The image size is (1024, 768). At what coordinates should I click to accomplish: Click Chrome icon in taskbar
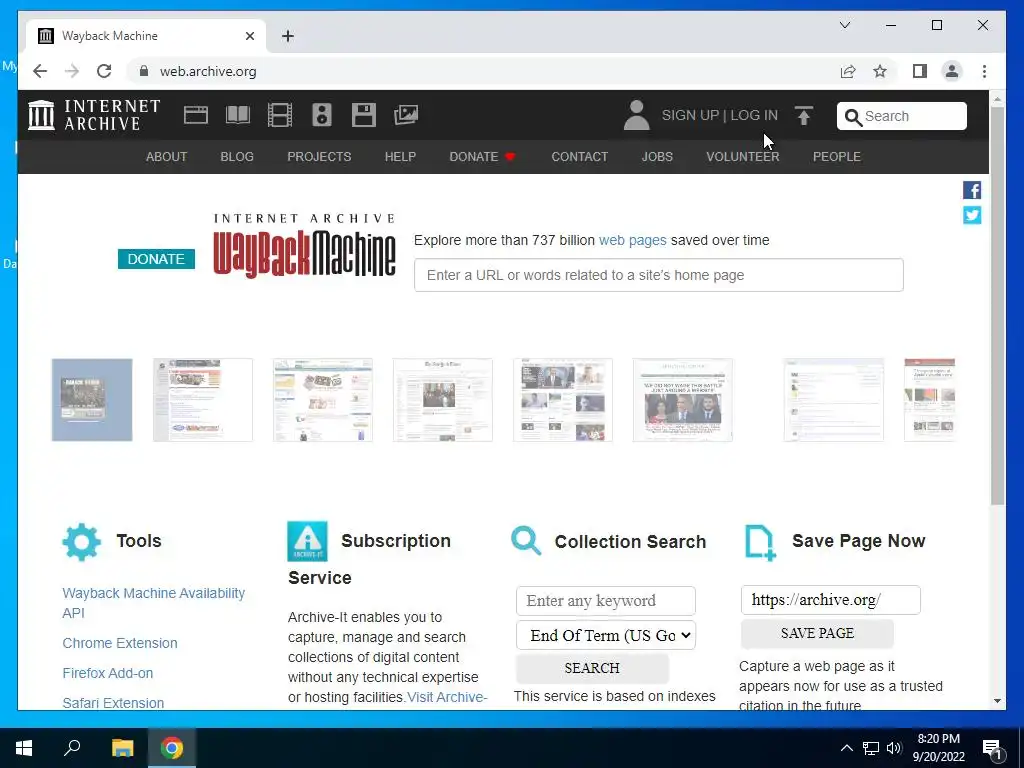click(x=172, y=748)
